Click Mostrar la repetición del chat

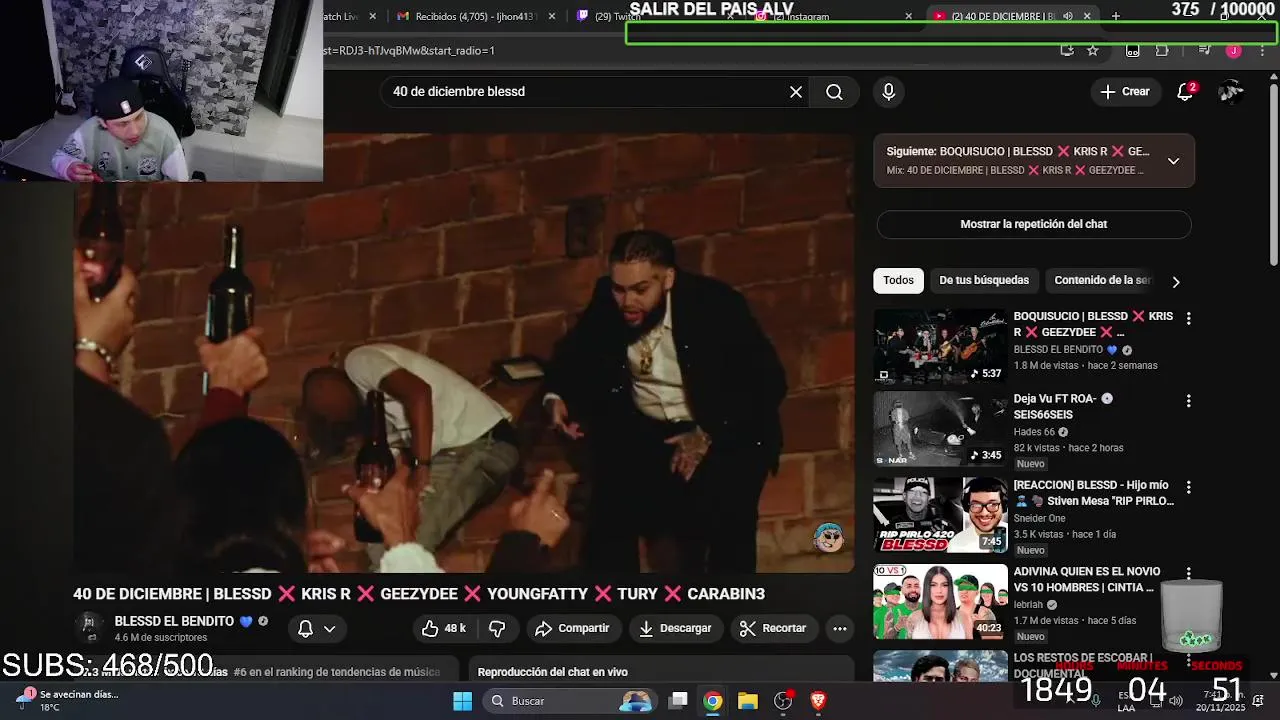click(1034, 224)
